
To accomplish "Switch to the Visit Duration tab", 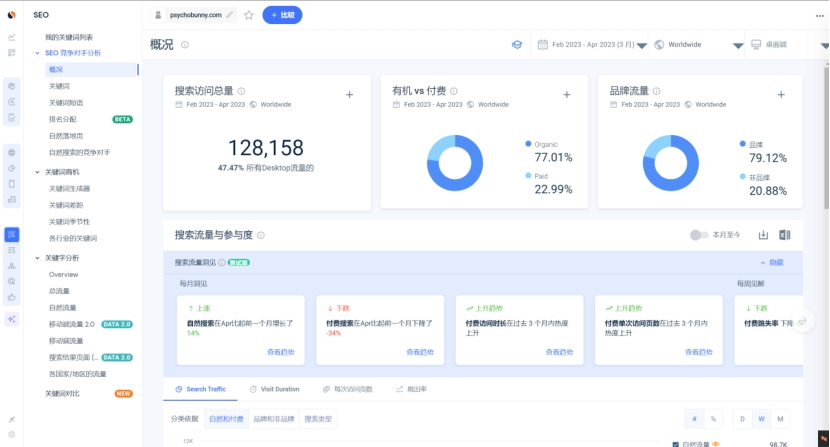I will click(275, 389).
